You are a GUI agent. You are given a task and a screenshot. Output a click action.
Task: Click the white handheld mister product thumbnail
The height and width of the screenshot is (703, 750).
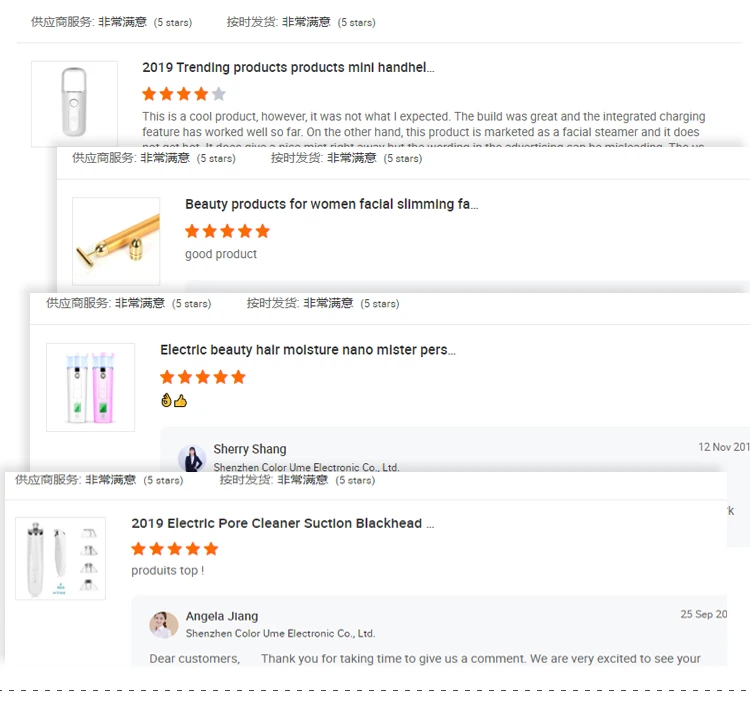click(x=74, y=103)
